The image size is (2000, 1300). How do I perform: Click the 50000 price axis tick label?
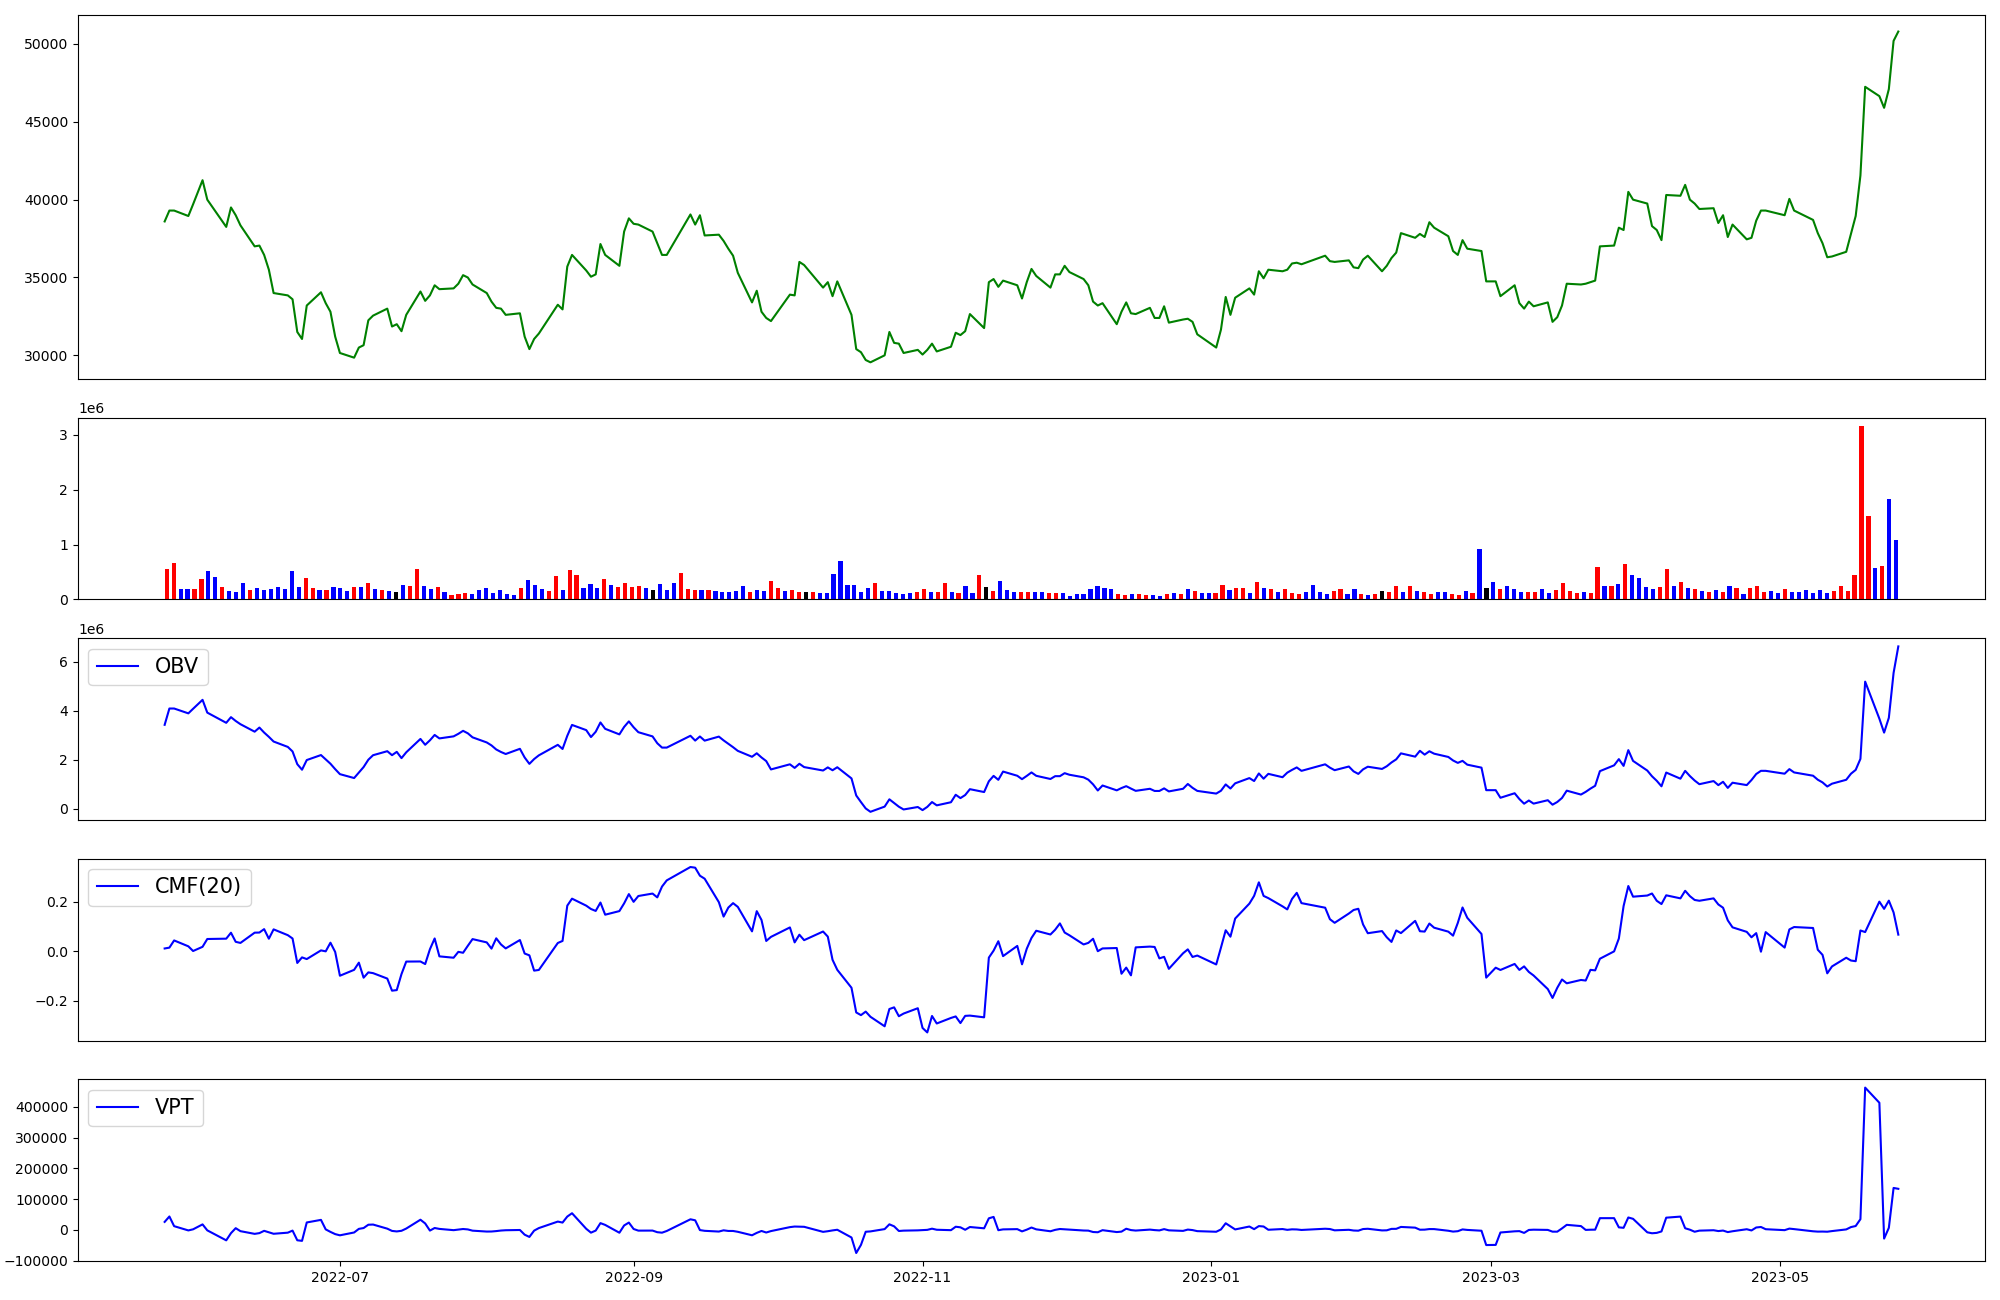pos(46,45)
